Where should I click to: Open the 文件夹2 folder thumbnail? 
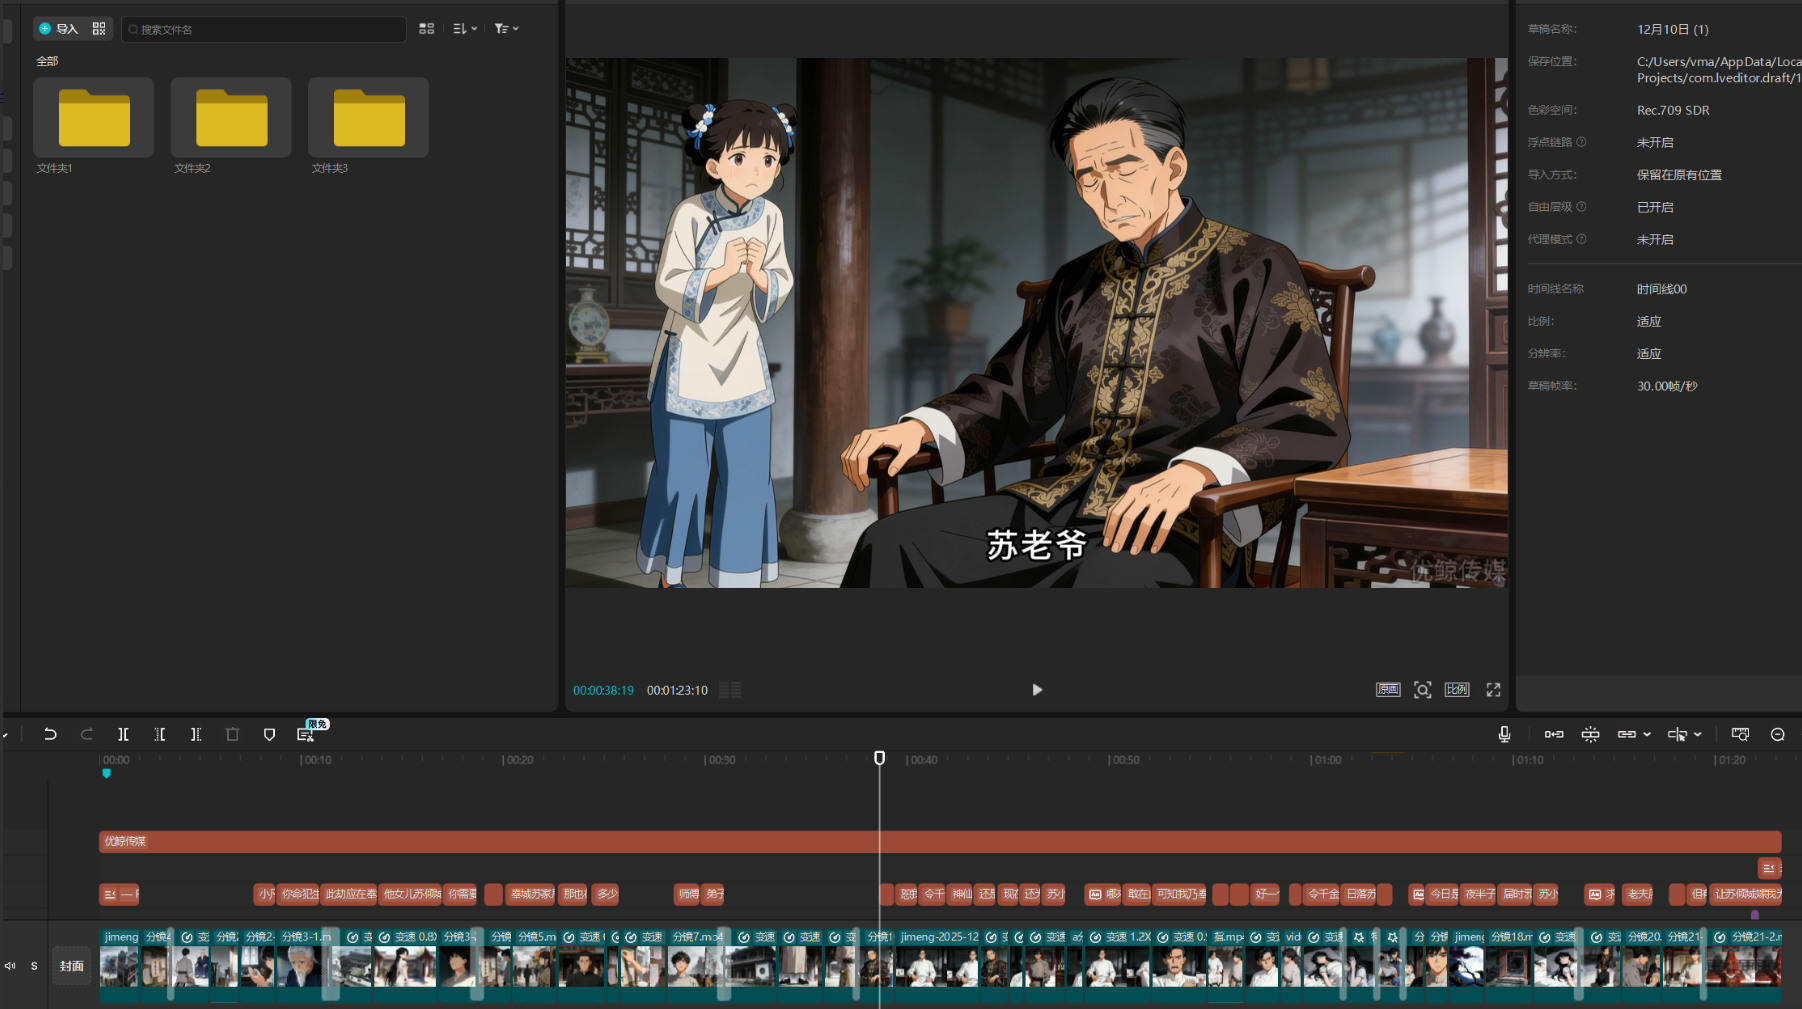pos(231,118)
